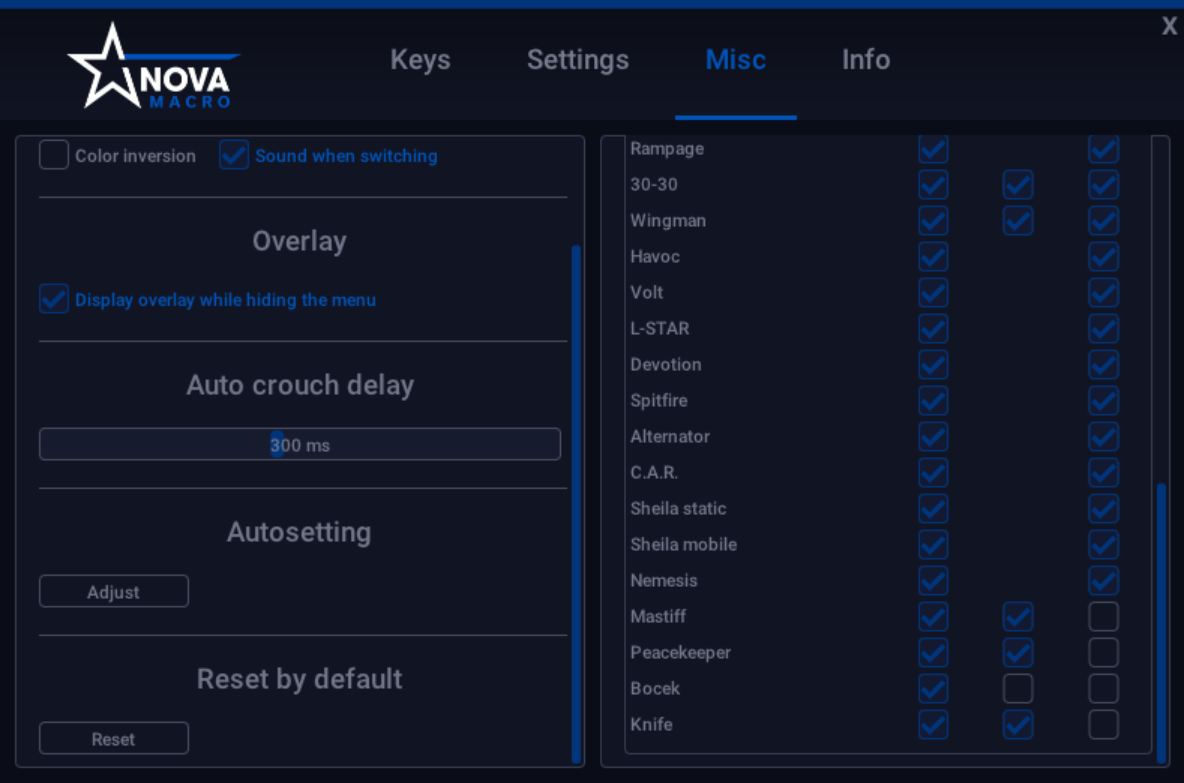Screen dimensions: 1184x783
Task: Enable the last Bocek checkbox
Action: pos(1103,689)
